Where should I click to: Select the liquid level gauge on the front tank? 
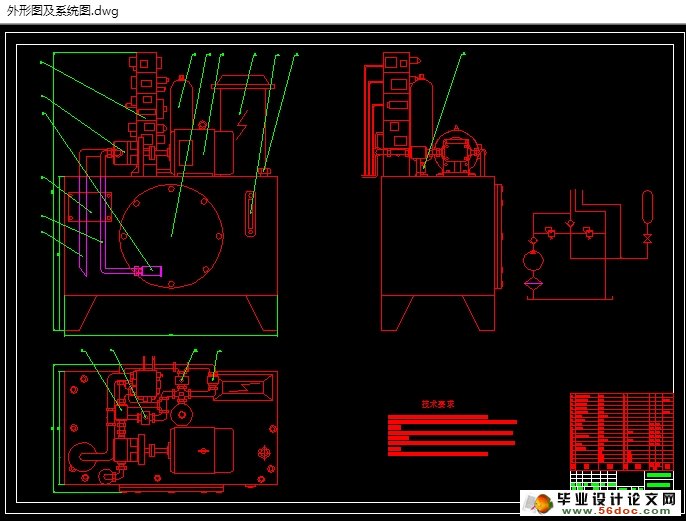coord(250,214)
